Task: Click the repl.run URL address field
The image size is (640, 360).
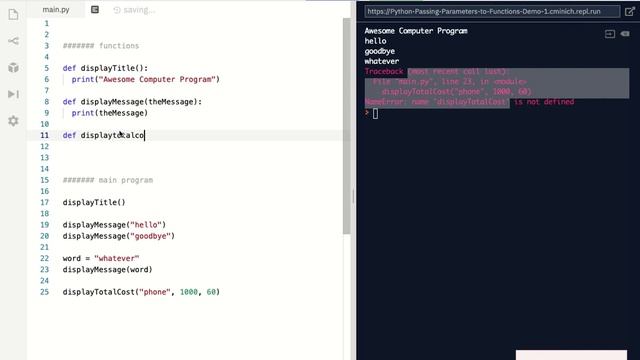Action: pyautogui.click(x=492, y=11)
